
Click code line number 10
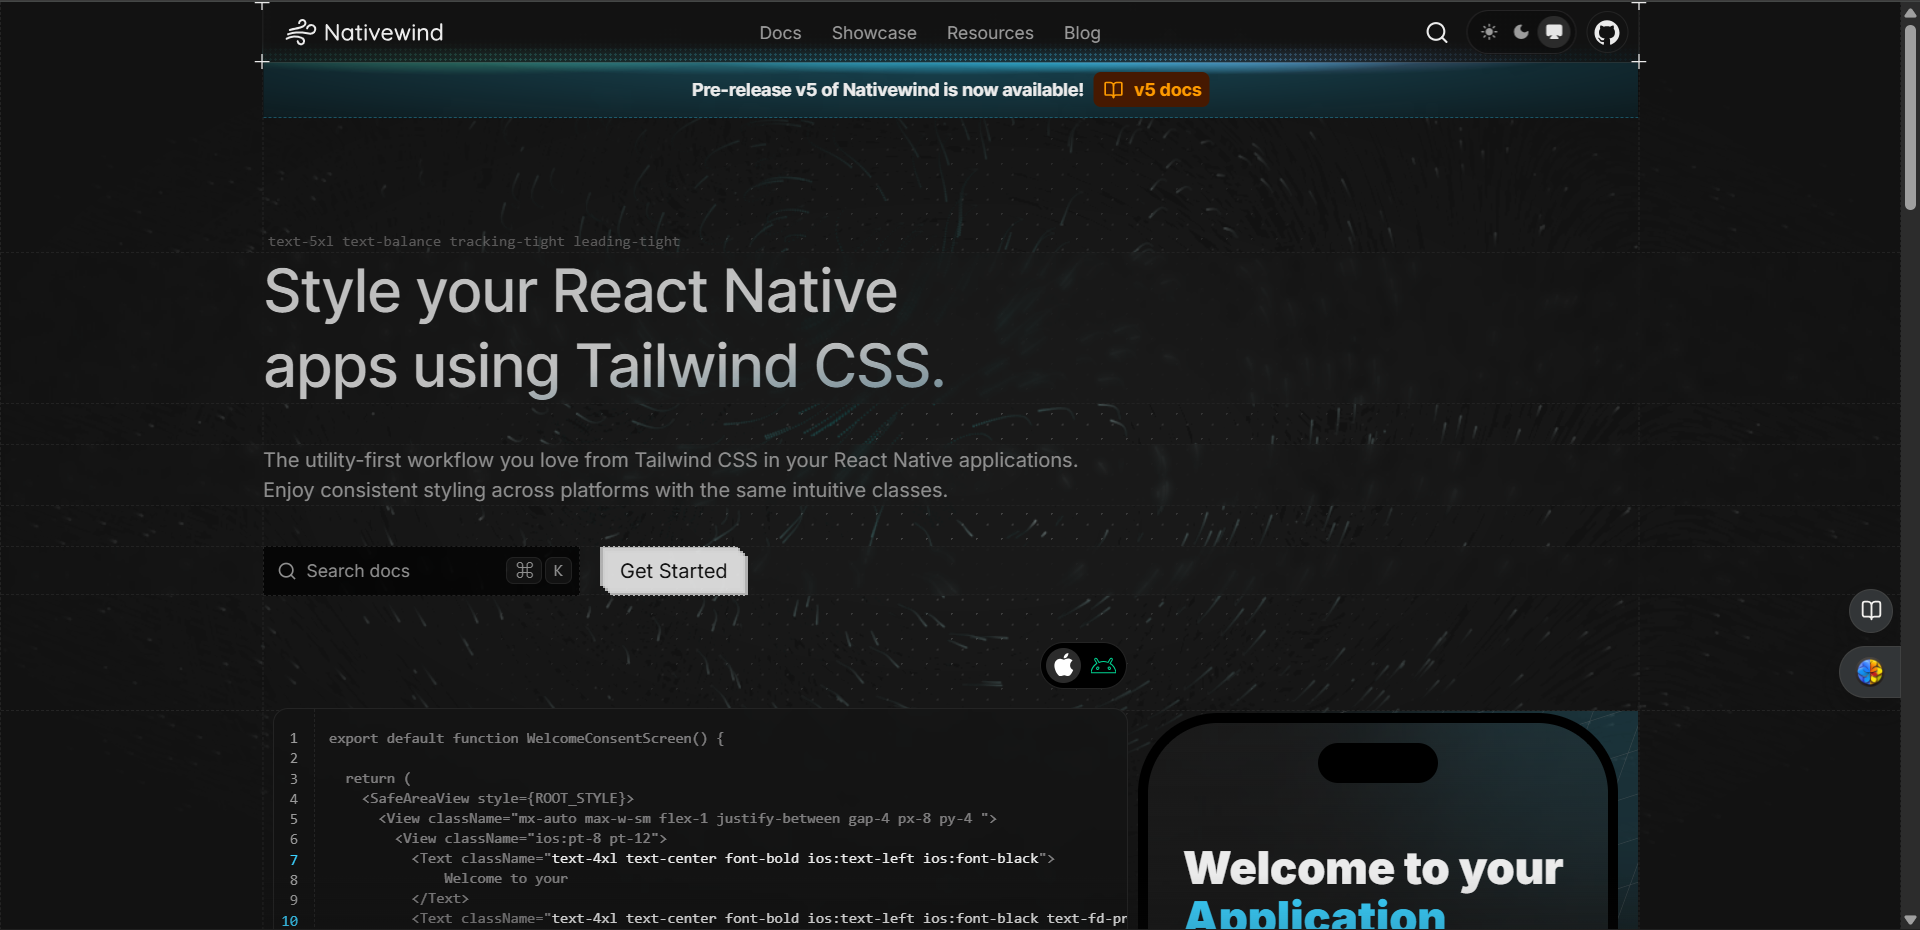[x=290, y=920]
